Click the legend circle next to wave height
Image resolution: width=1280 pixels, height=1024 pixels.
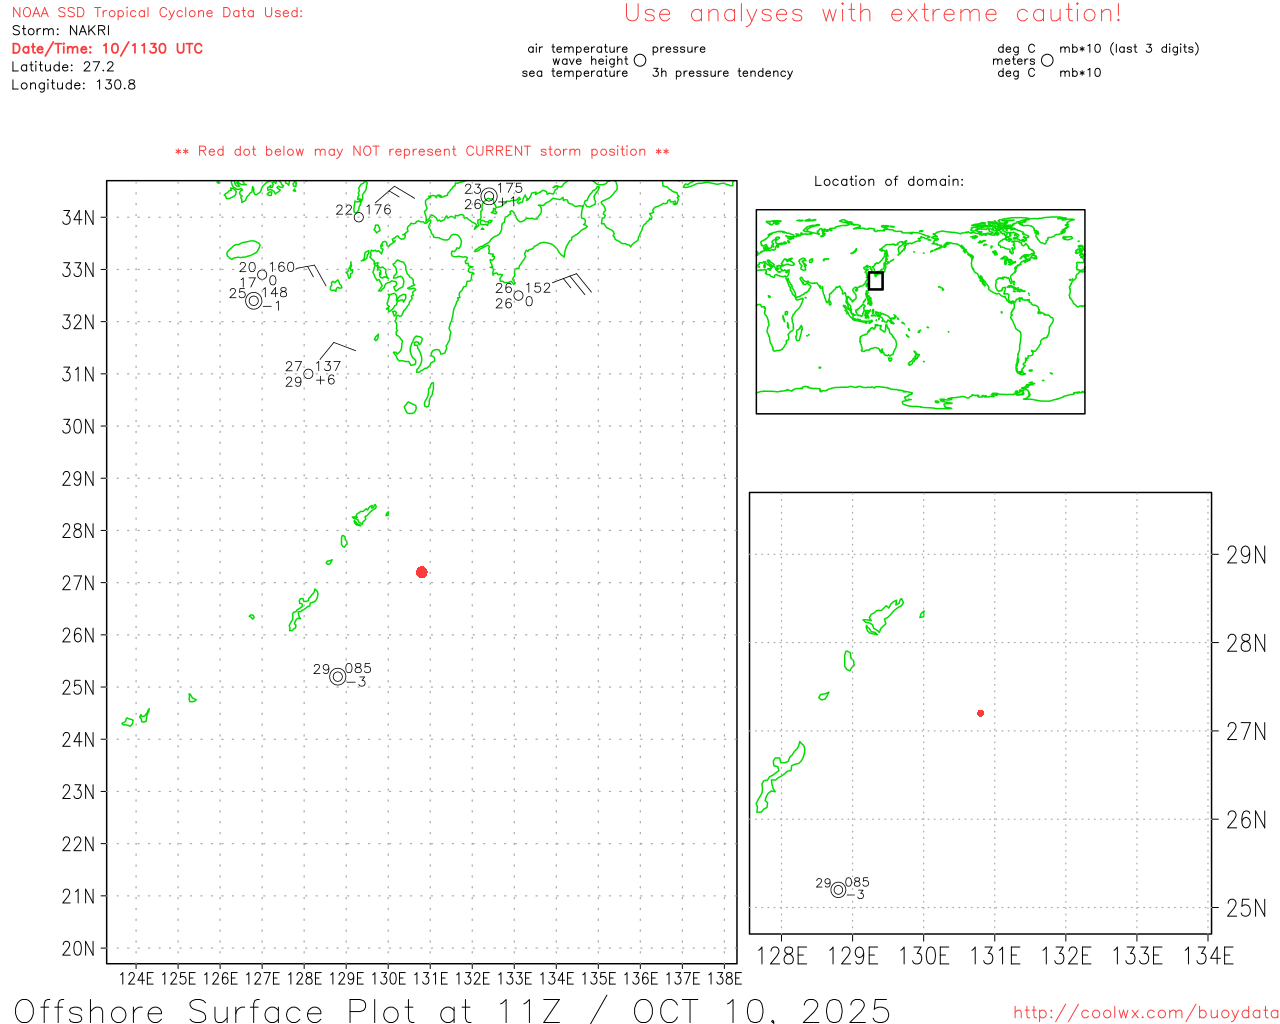coord(640,61)
